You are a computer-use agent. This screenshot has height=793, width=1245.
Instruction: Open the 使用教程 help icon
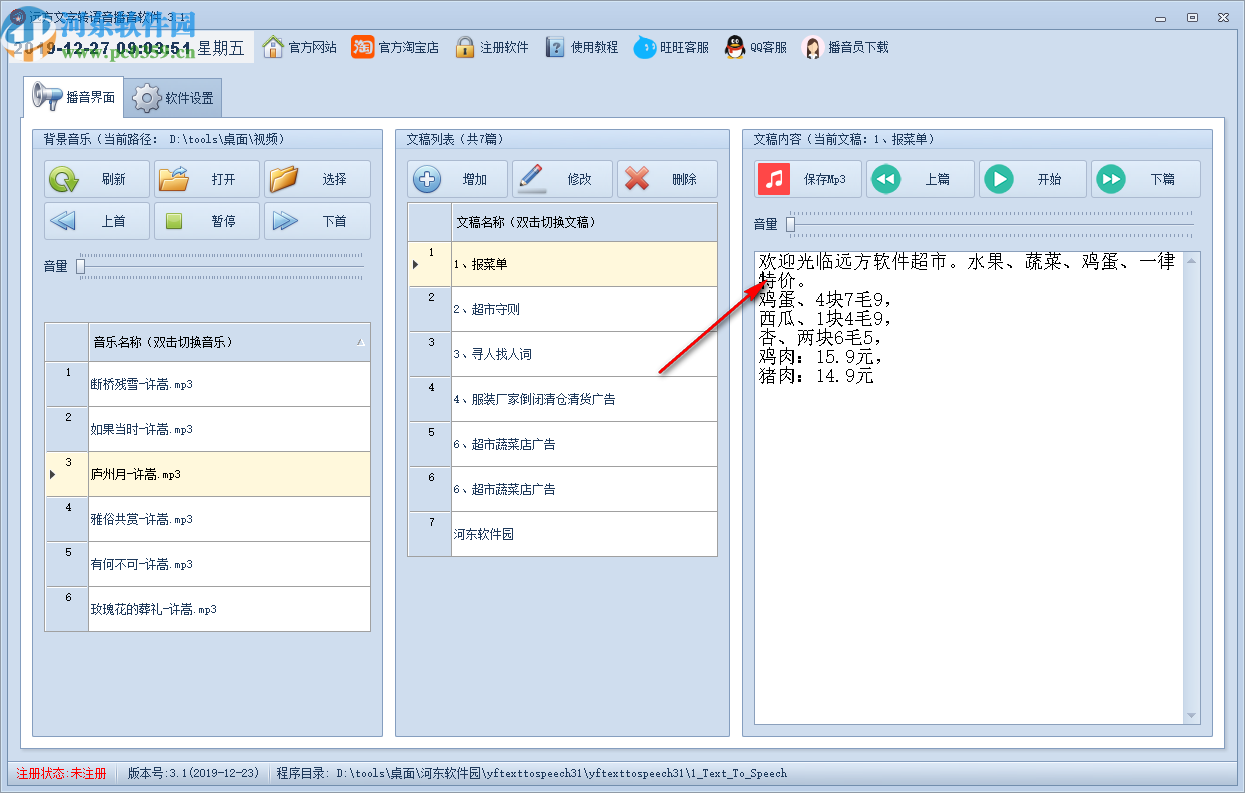click(555, 47)
